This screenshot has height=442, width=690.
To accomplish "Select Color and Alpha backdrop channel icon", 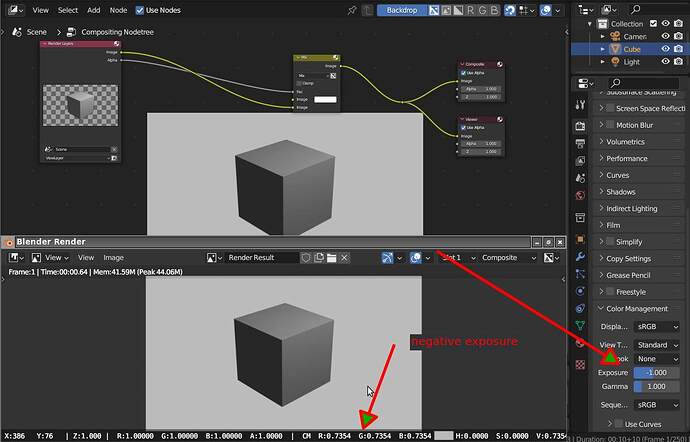I will [x=434, y=10].
